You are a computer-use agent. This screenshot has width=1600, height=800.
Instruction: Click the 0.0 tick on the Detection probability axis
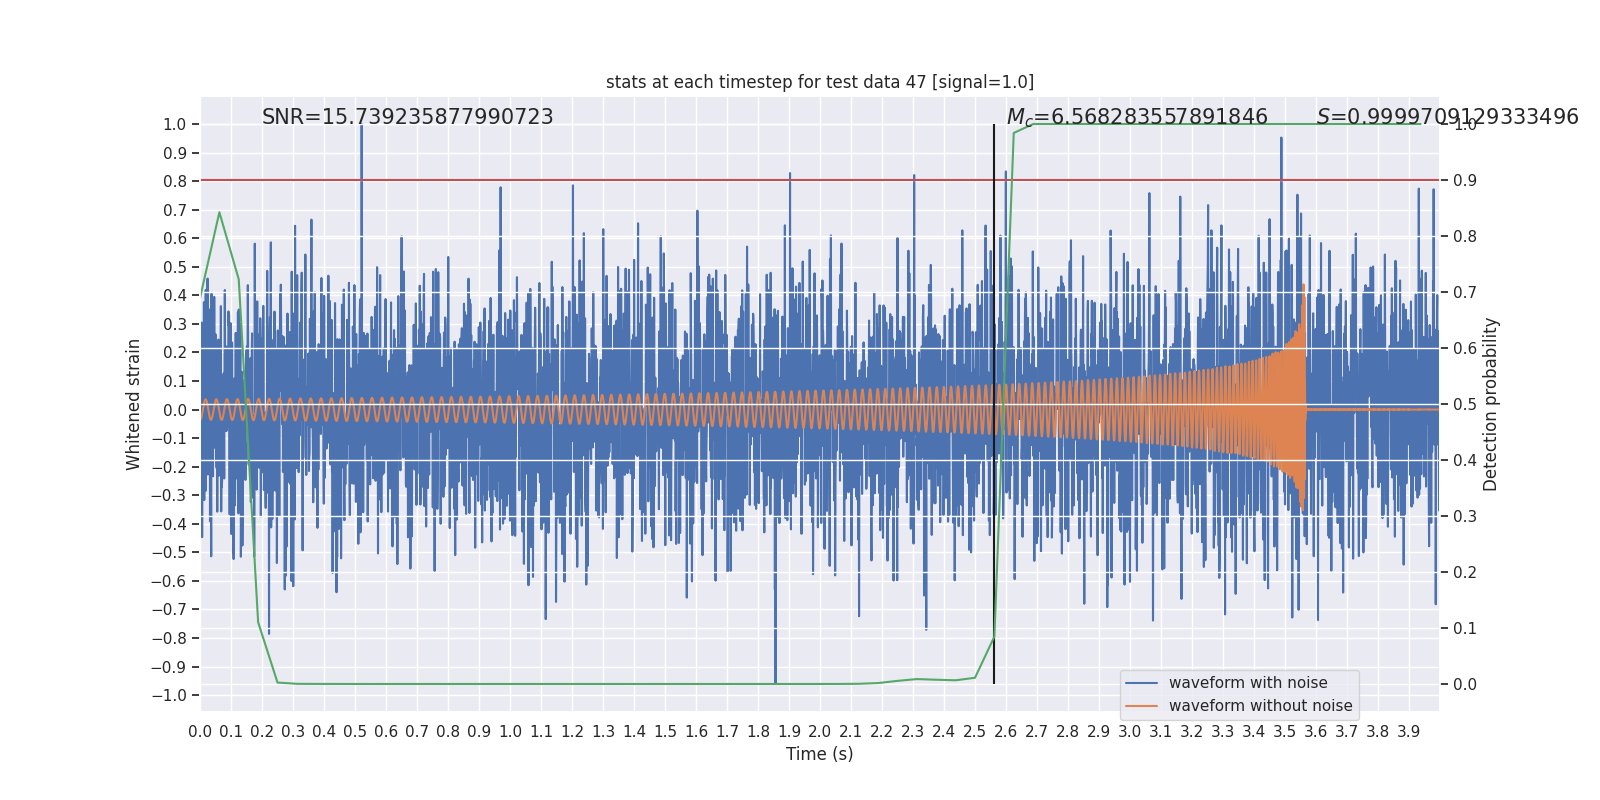click(x=1465, y=685)
